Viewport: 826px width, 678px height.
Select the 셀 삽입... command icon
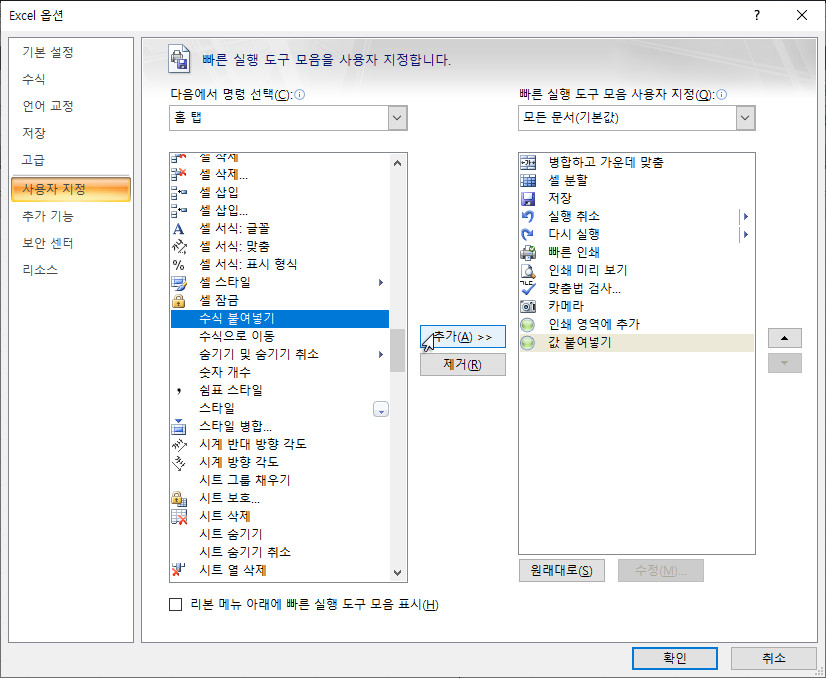[179, 210]
